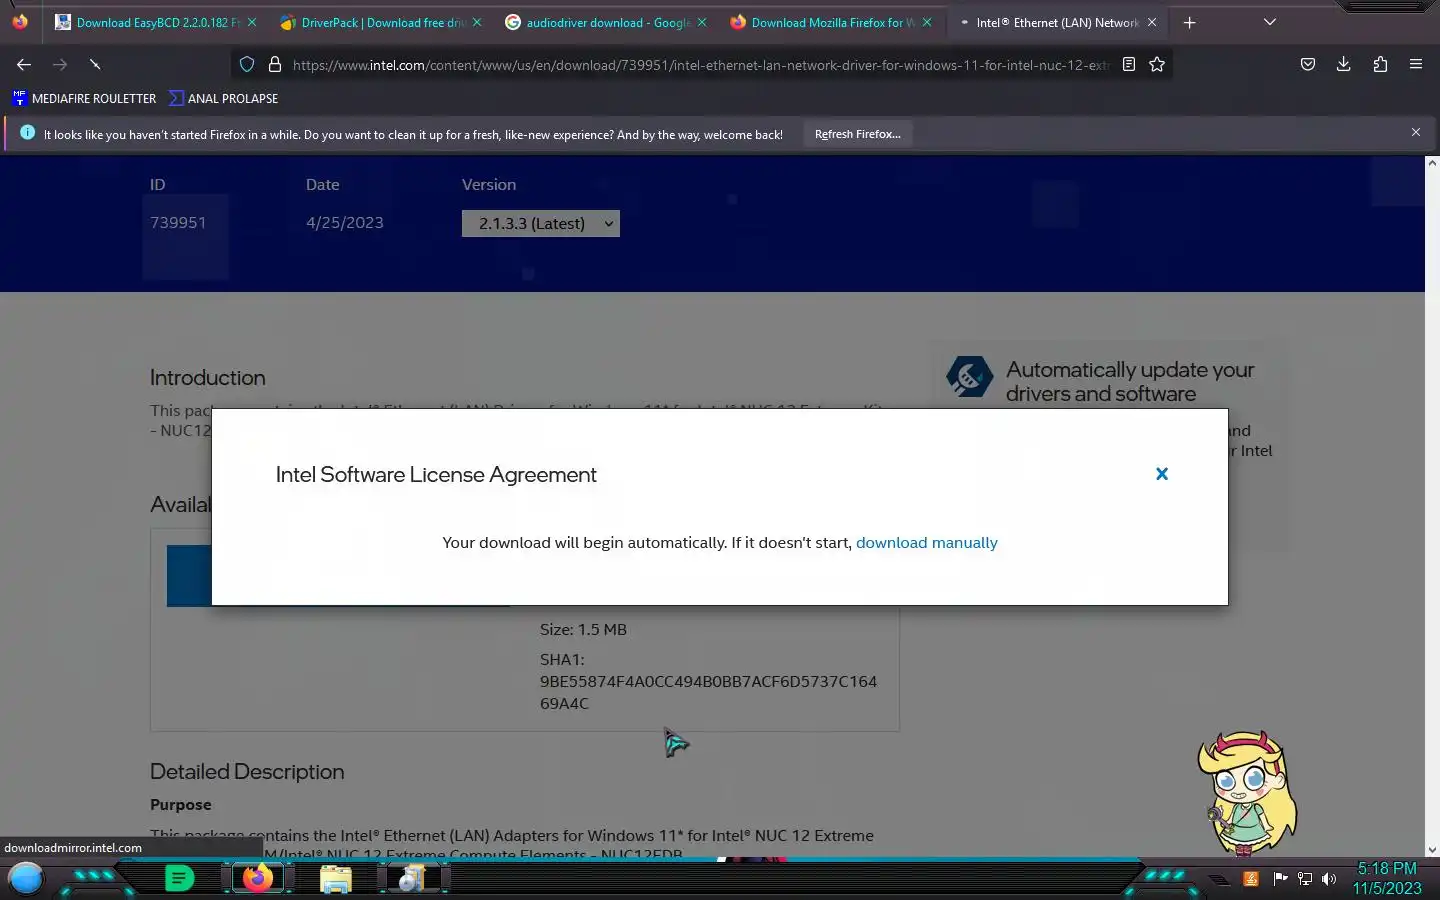Screen dimensions: 1440x900
Task: Open a new tab with the plus button
Action: pos(1189,22)
